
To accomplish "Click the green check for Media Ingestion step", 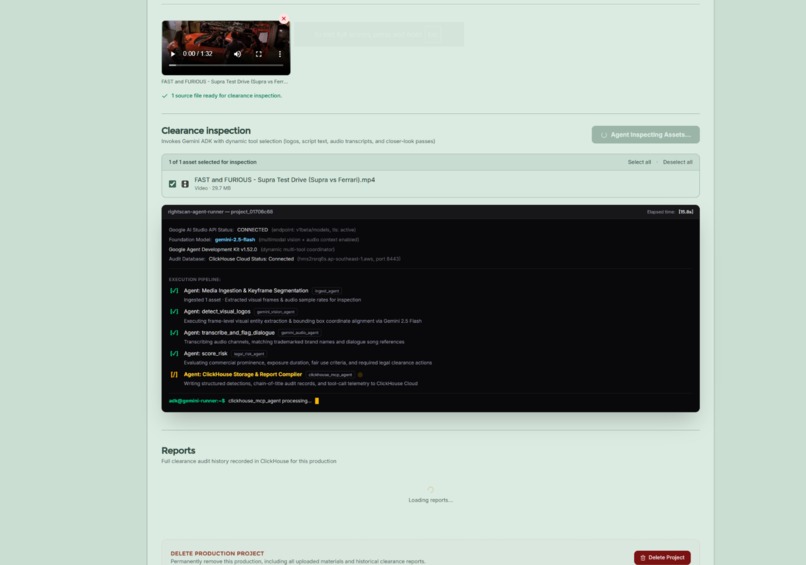I will coord(174,290).
